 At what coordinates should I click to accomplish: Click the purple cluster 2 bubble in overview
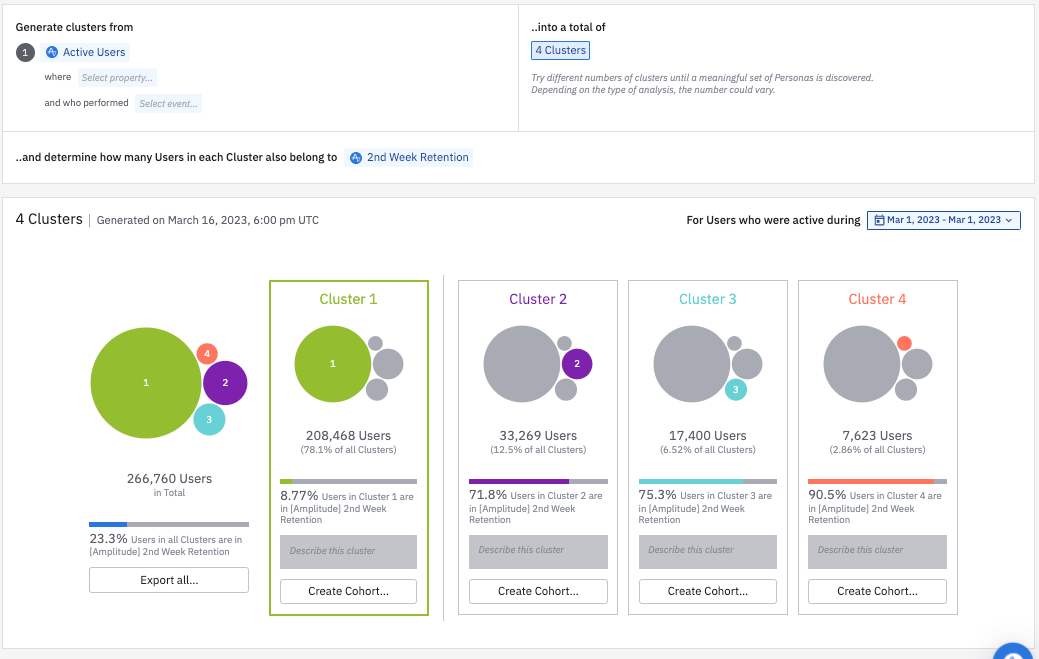225,382
